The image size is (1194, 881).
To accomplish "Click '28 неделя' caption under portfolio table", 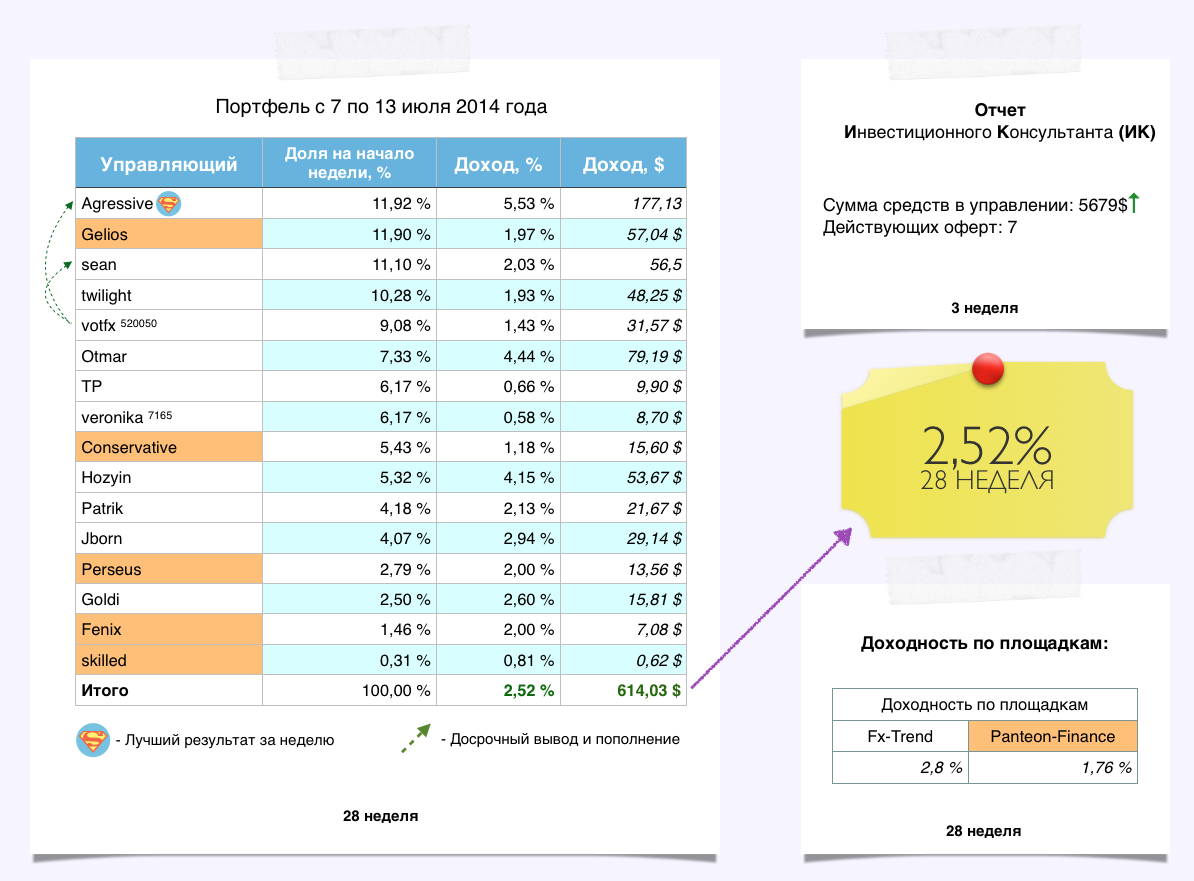I will [380, 816].
